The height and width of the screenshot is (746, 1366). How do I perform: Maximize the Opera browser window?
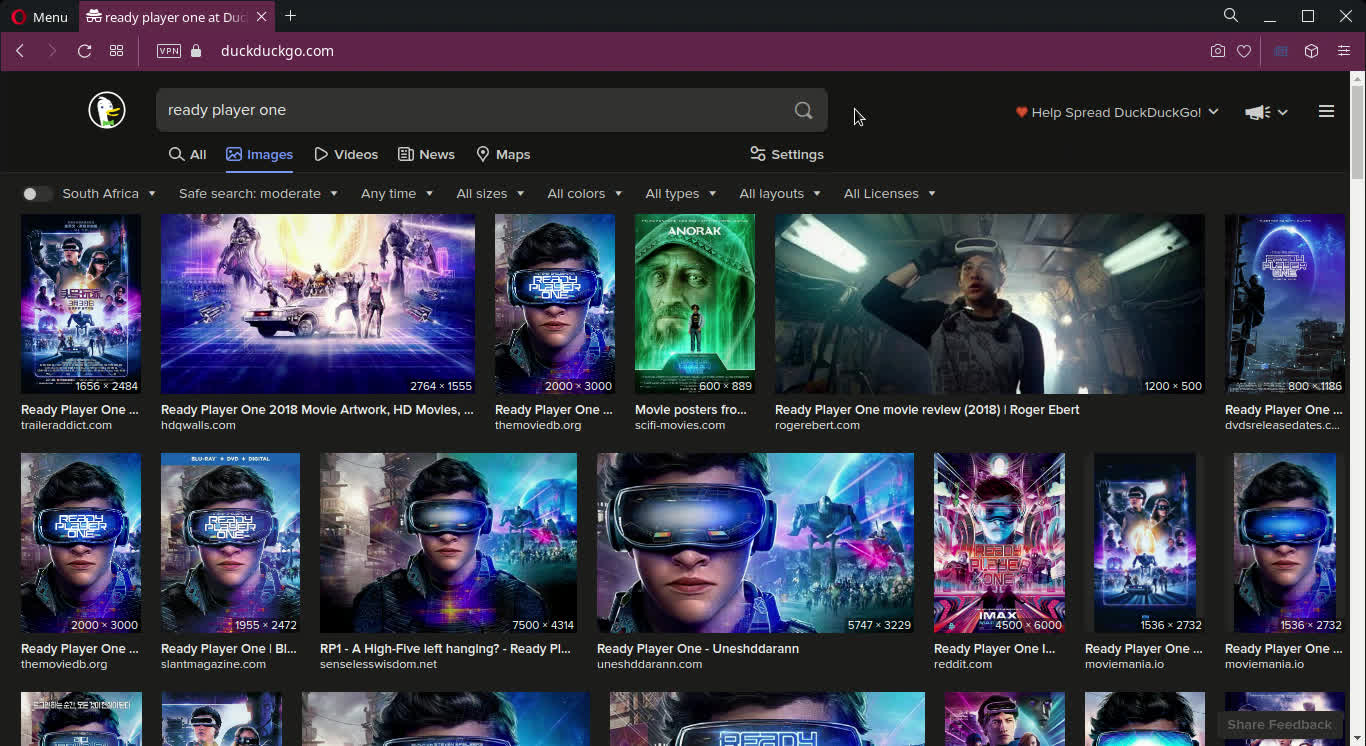pos(1308,16)
